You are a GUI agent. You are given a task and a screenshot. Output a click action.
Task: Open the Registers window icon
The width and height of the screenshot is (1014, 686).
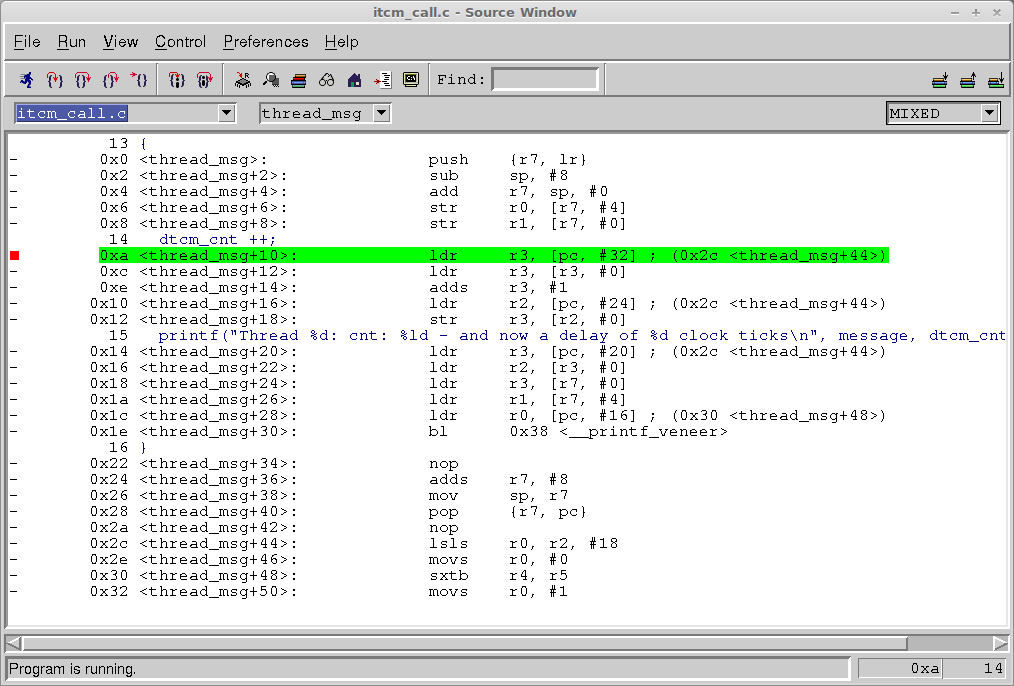[x=243, y=80]
